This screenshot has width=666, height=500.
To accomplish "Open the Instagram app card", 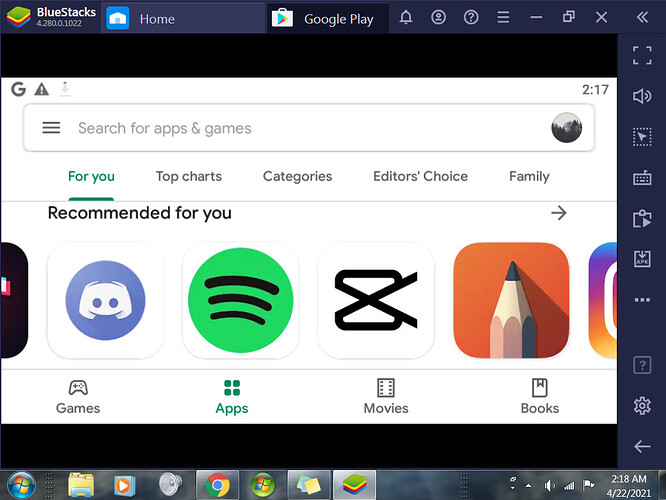I will tap(603, 300).
